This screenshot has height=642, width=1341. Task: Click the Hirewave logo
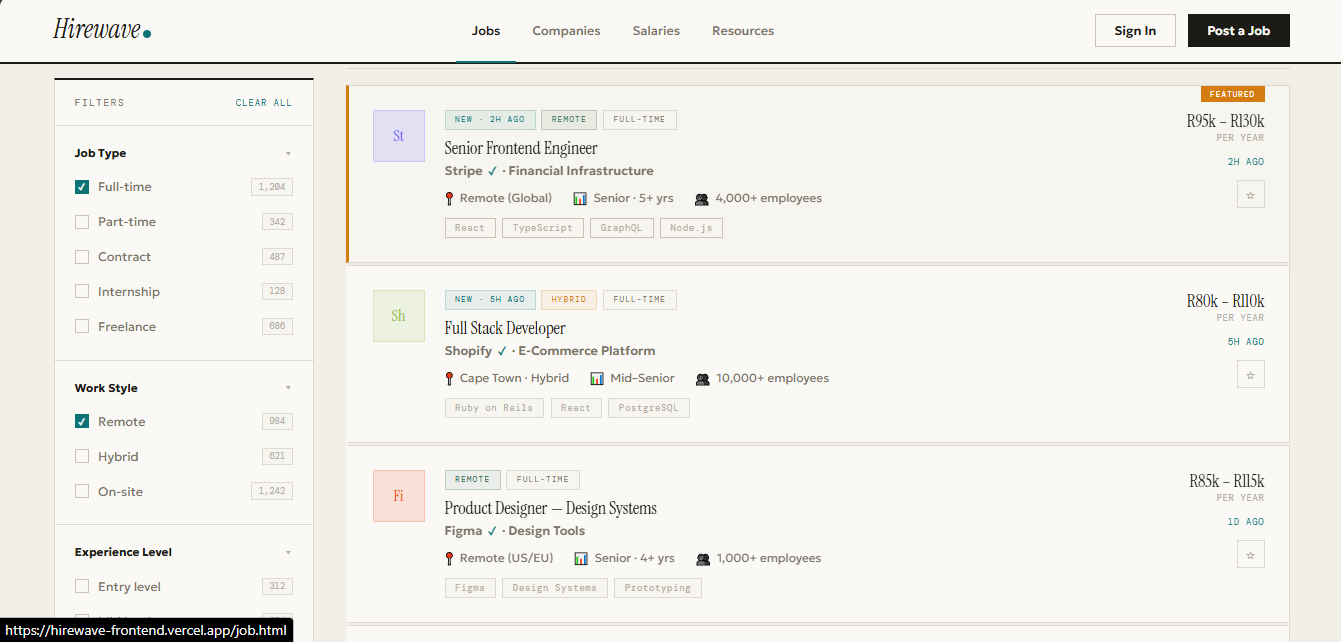(x=101, y=30)
